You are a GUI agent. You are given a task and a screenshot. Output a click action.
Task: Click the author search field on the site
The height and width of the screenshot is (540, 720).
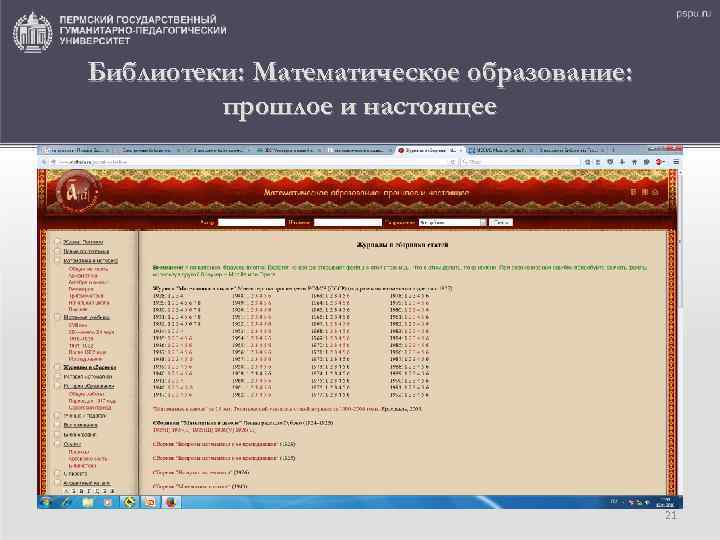point(251,222)
